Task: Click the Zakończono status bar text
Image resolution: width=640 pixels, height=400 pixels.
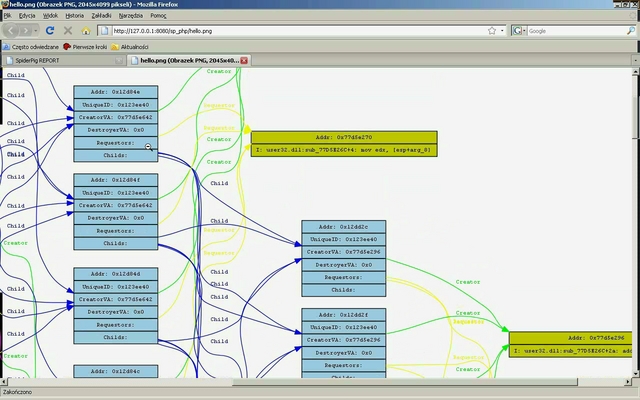Action: point(17,392)
